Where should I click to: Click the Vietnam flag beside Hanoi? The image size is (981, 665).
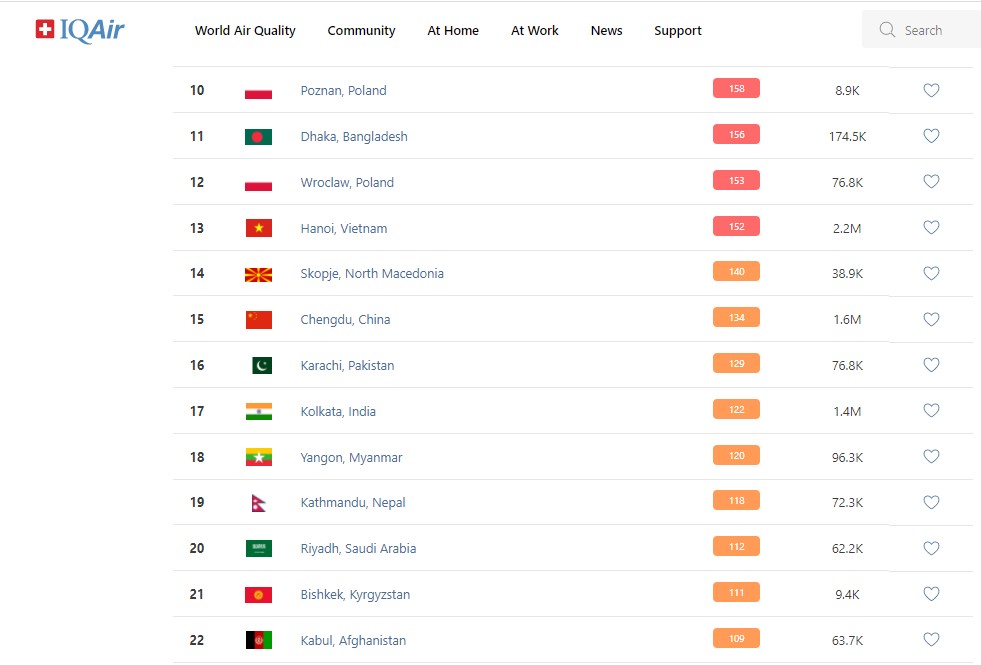click(x=258, y=228)
